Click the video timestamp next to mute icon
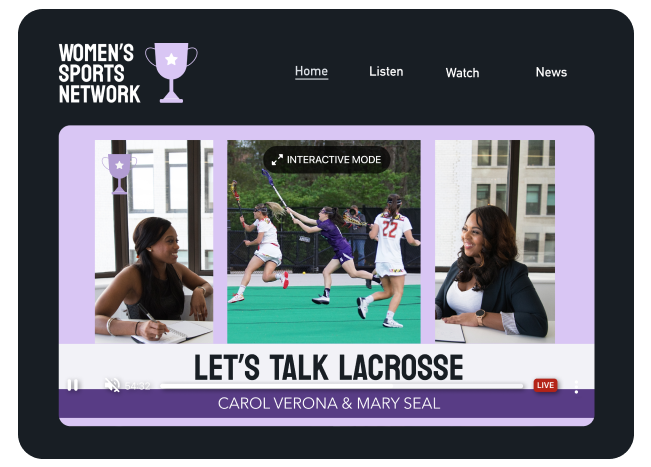The image size is (651, 467). pos(138,386)
